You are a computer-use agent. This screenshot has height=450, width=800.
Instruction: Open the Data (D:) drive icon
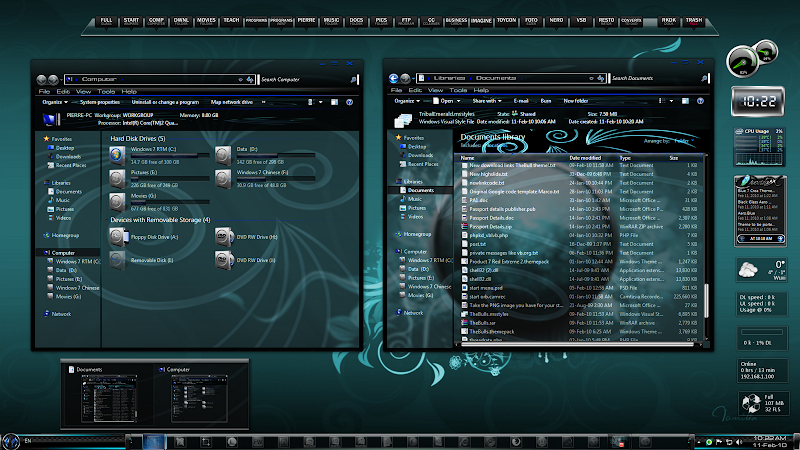click(x=223, y=155)
